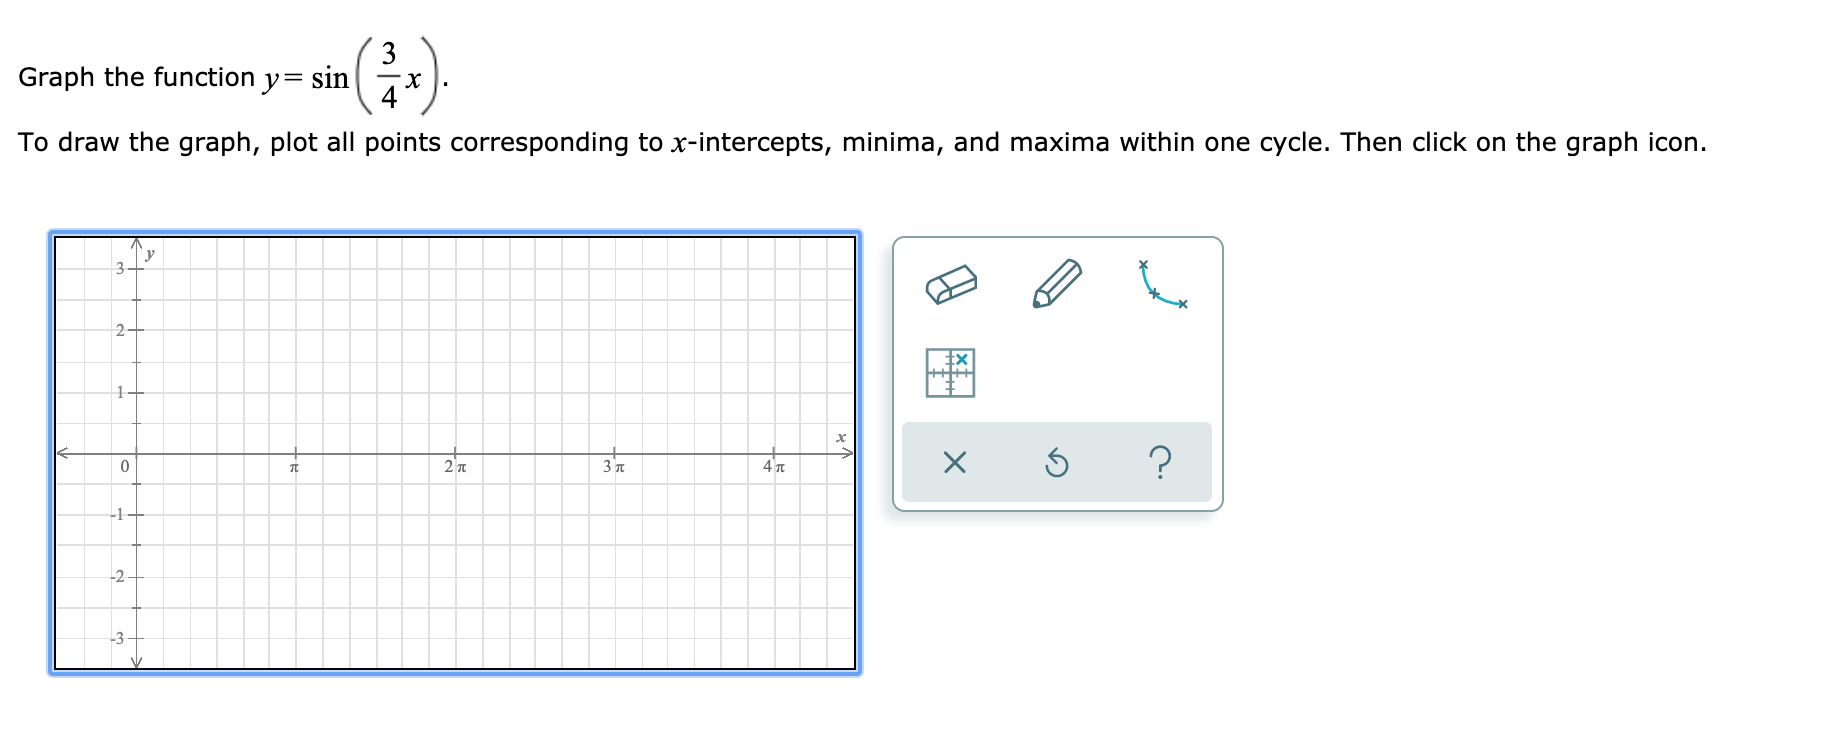Open the grid settings icon
1842x756 pixels.
pyautogui.click(x=950, y=370)
